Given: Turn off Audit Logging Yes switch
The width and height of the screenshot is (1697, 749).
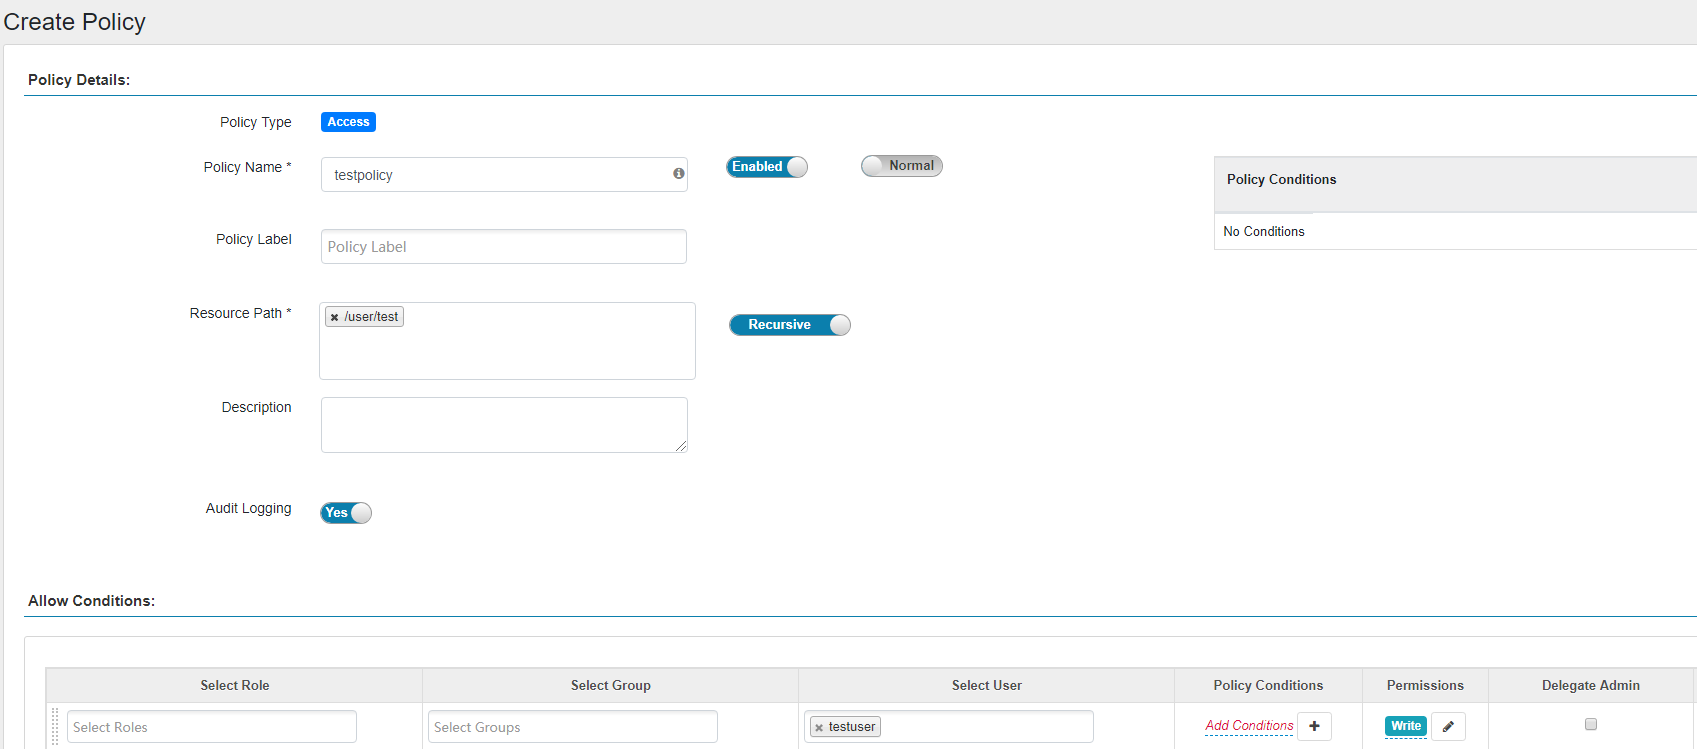Looking at the screenshot, I should click(x=346, y=513).
